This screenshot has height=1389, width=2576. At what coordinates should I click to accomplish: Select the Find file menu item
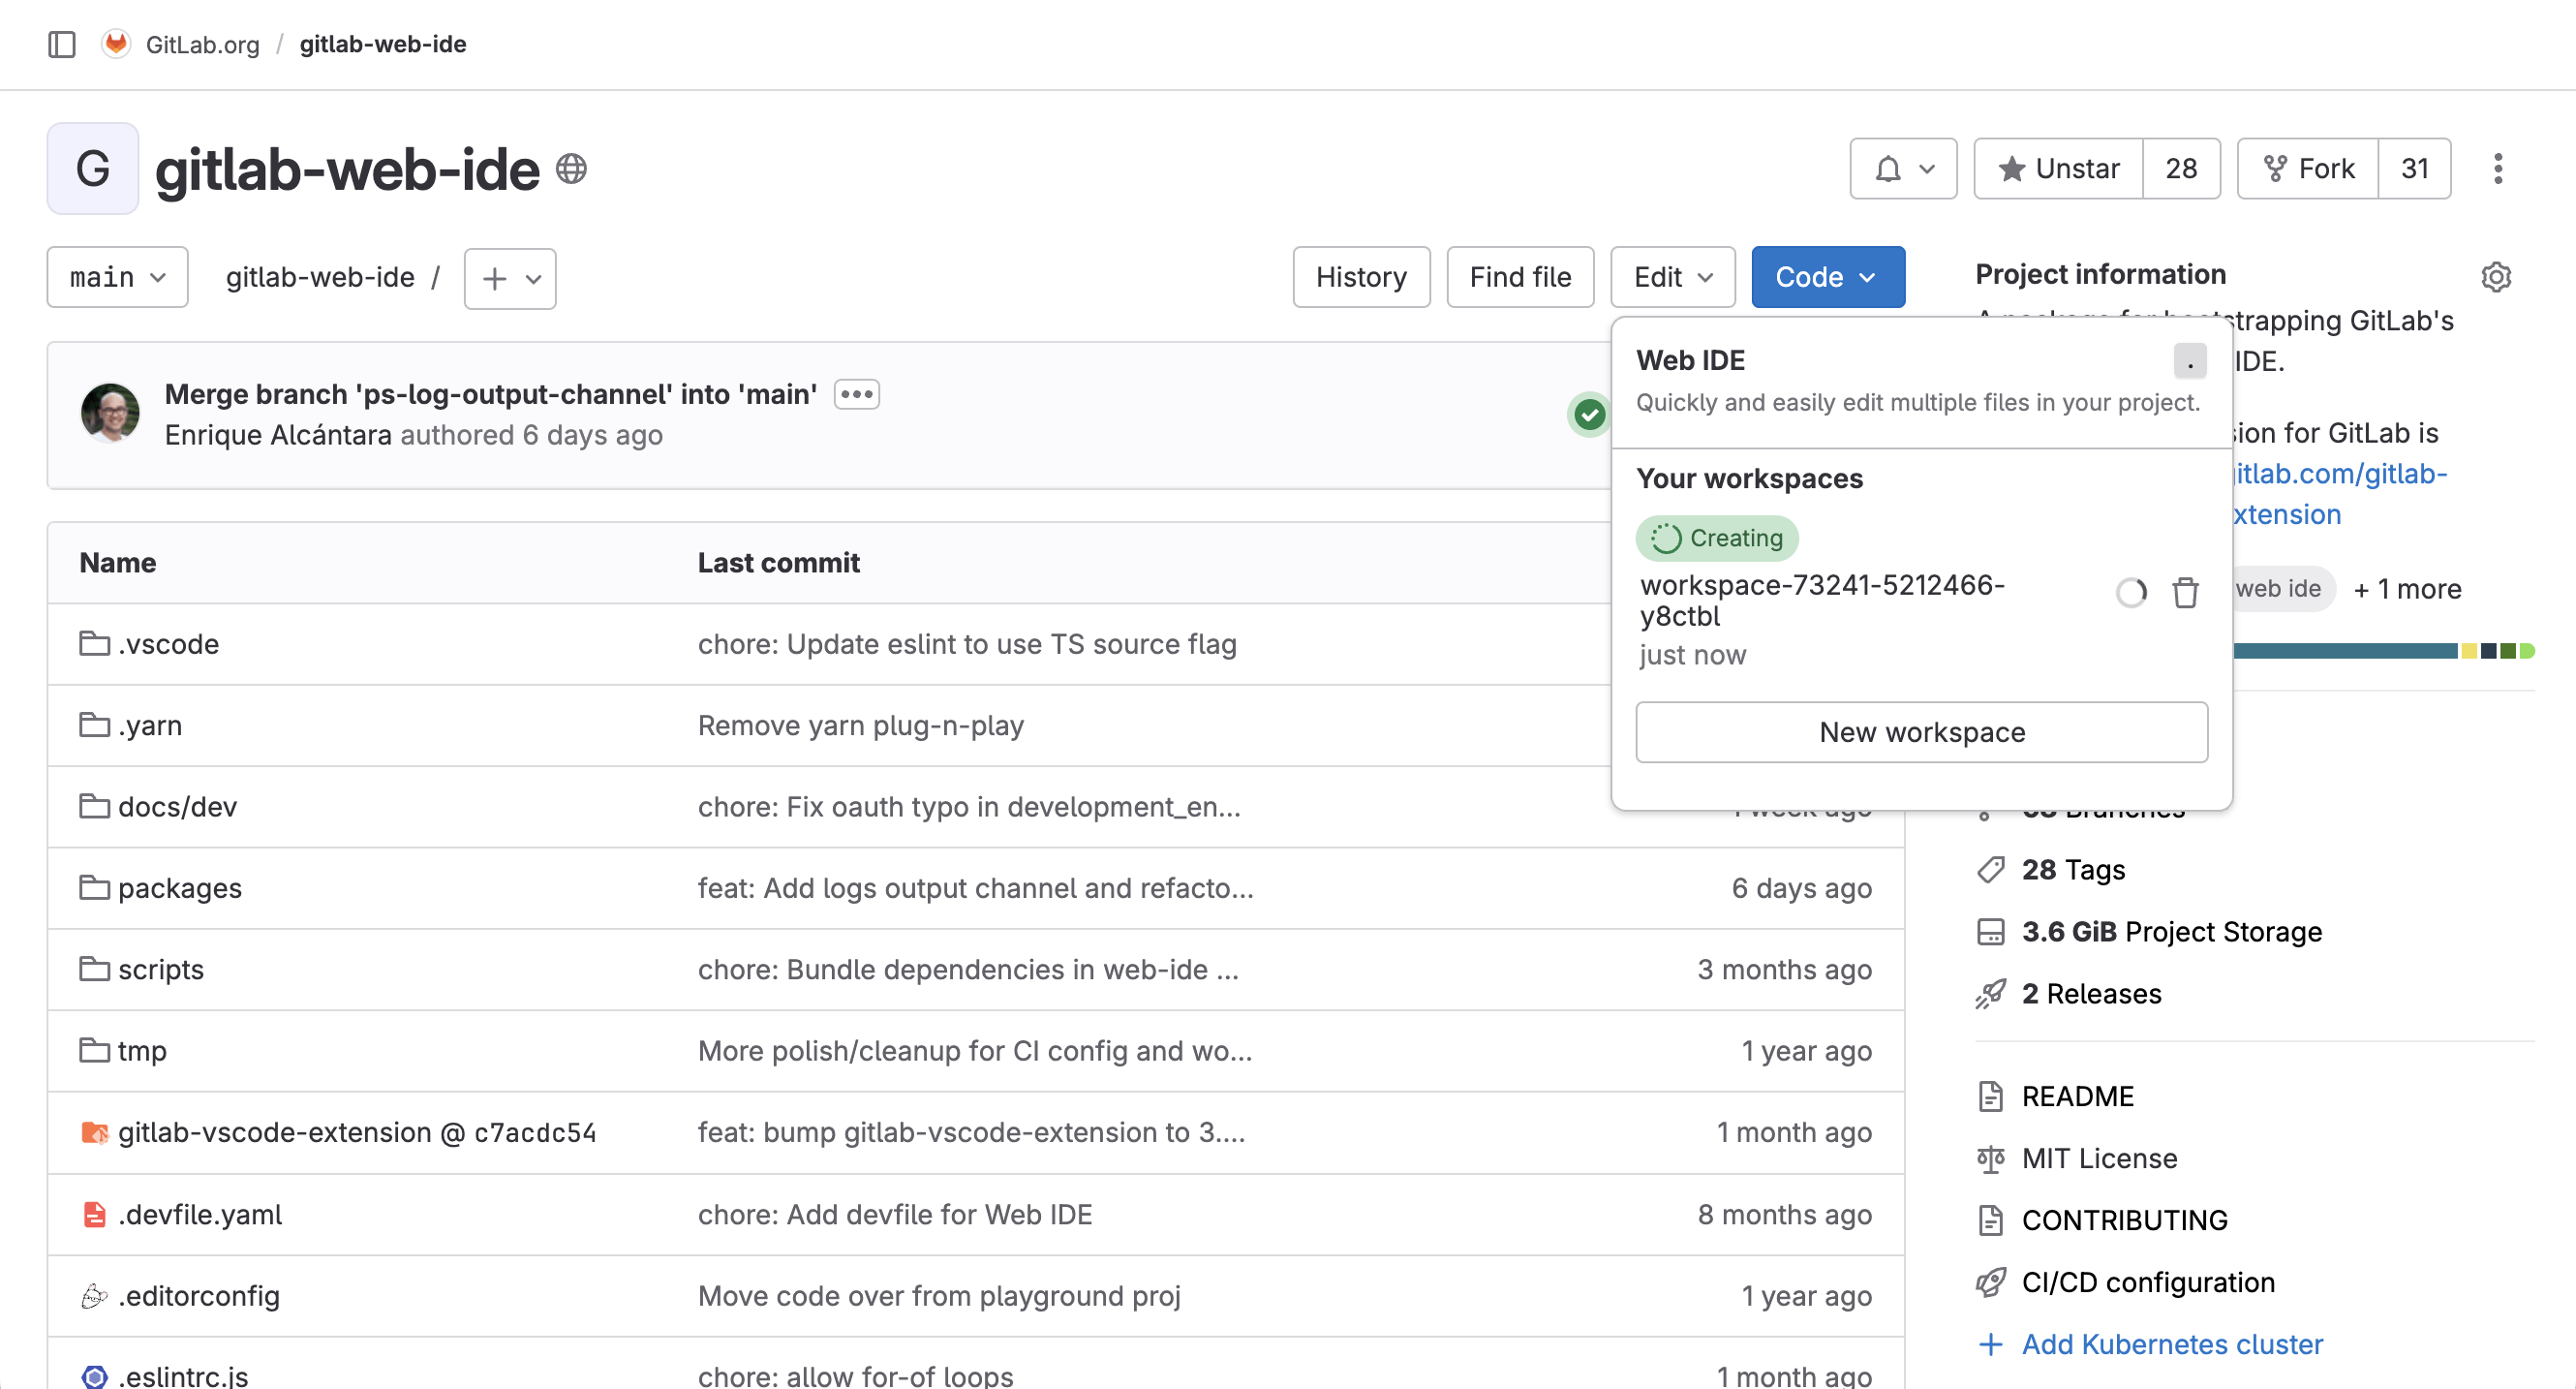(1518, 277)
